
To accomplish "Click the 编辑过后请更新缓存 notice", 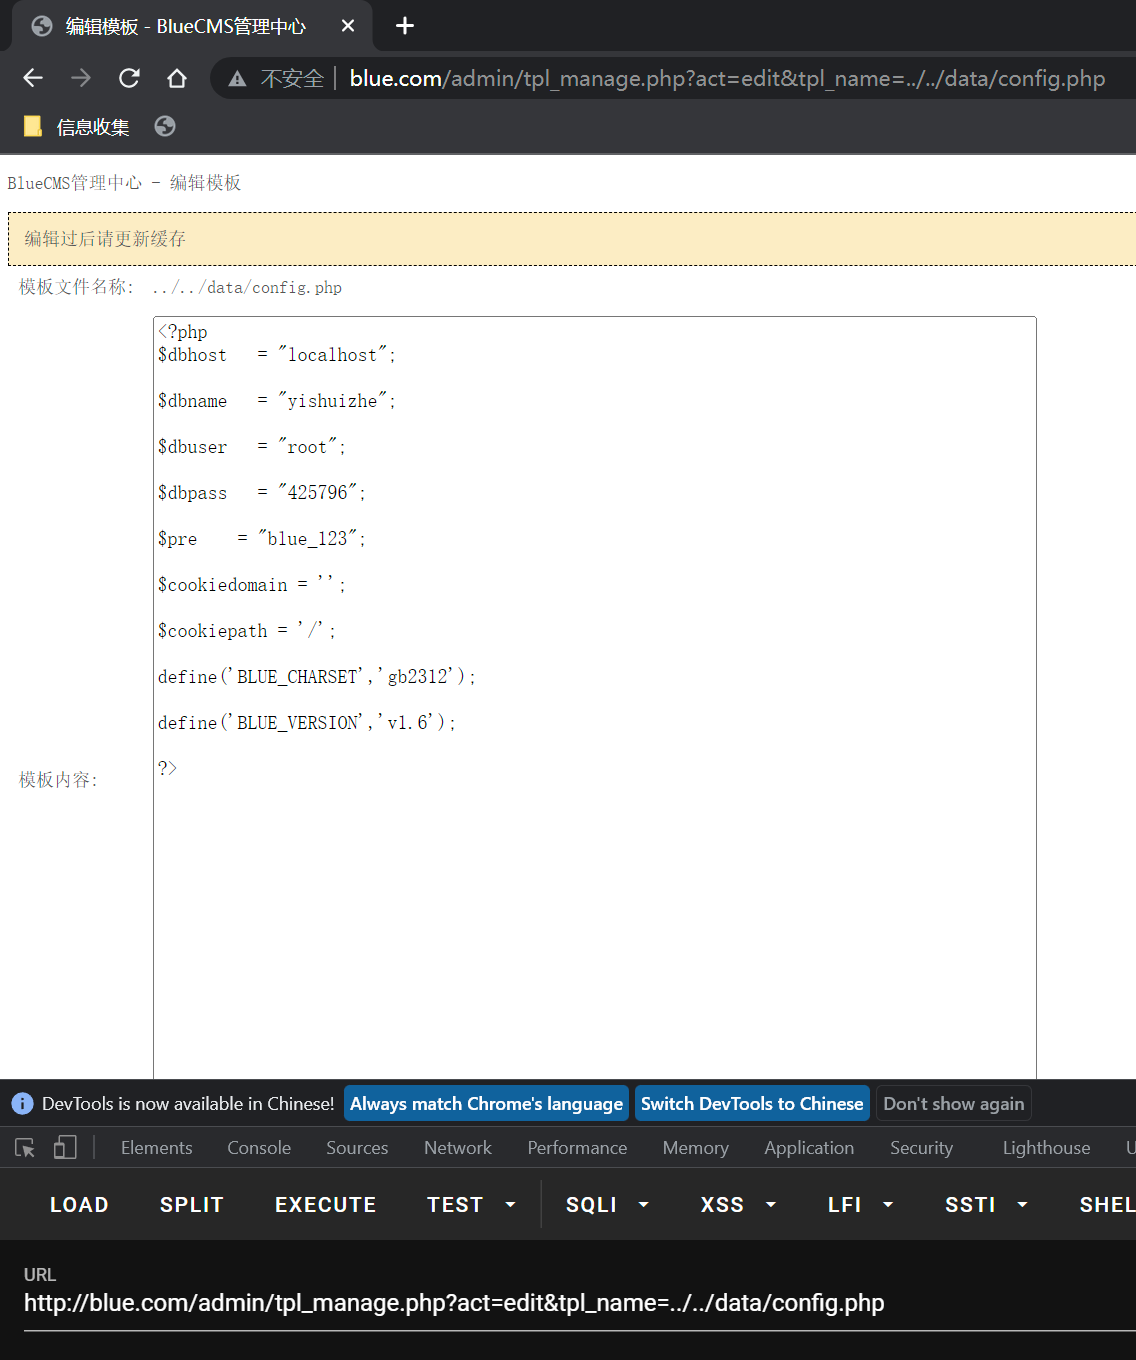I will [x=571, y=239].
